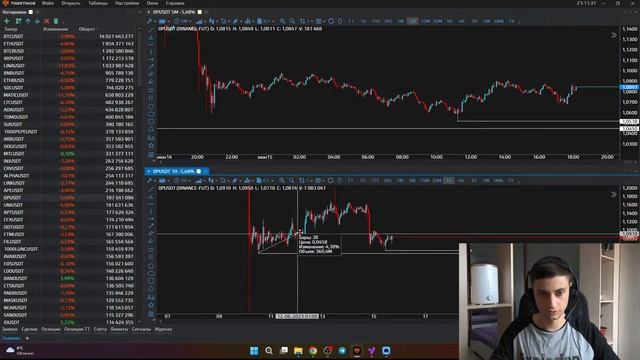Toggle pin on OPUSDT 5M tab
Image resolution: width=640 pixels, height=360 pixels.
point(200,12)
